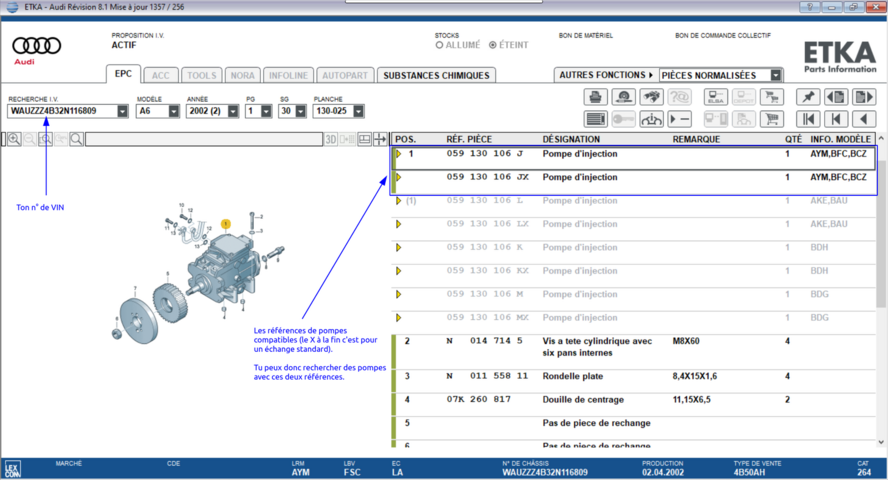Image resolution: width=888 pixels, height=480 pixels.
Task: Click the pushpin icon
Action: click(x=808, y=97)
